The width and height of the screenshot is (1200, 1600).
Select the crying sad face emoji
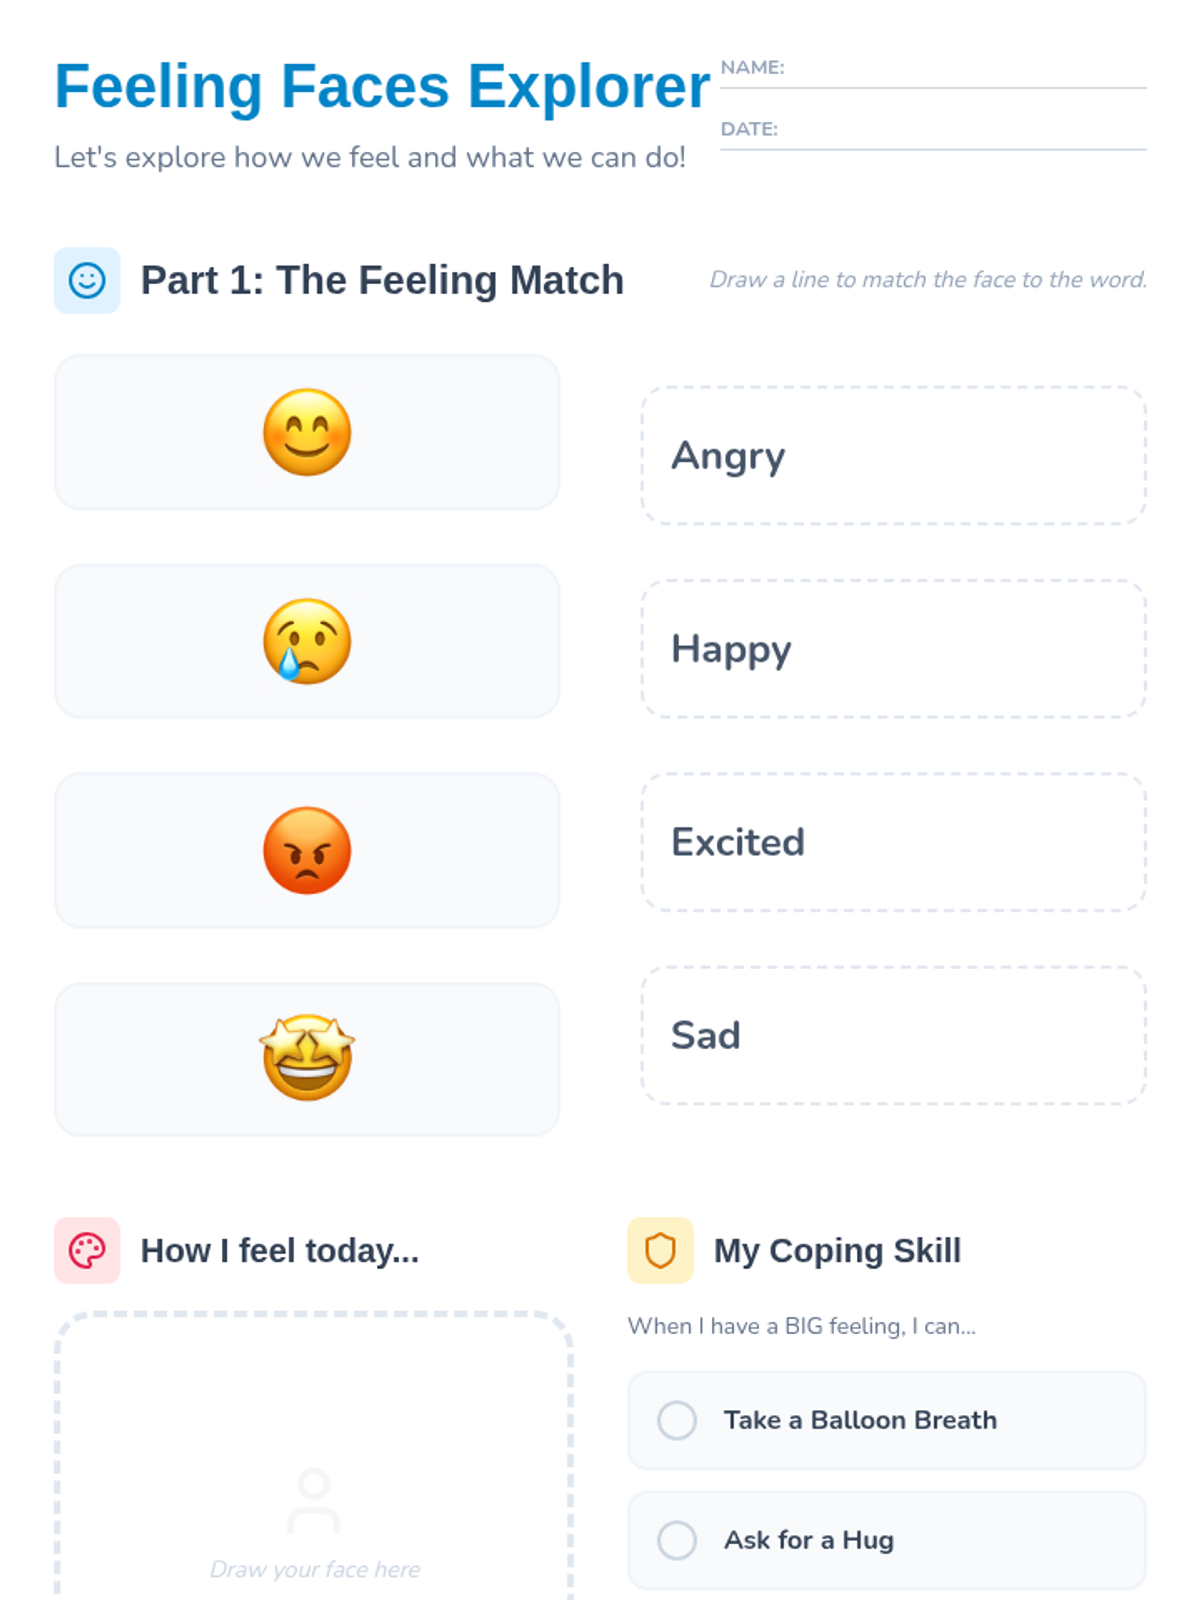[x=307, y=641]
